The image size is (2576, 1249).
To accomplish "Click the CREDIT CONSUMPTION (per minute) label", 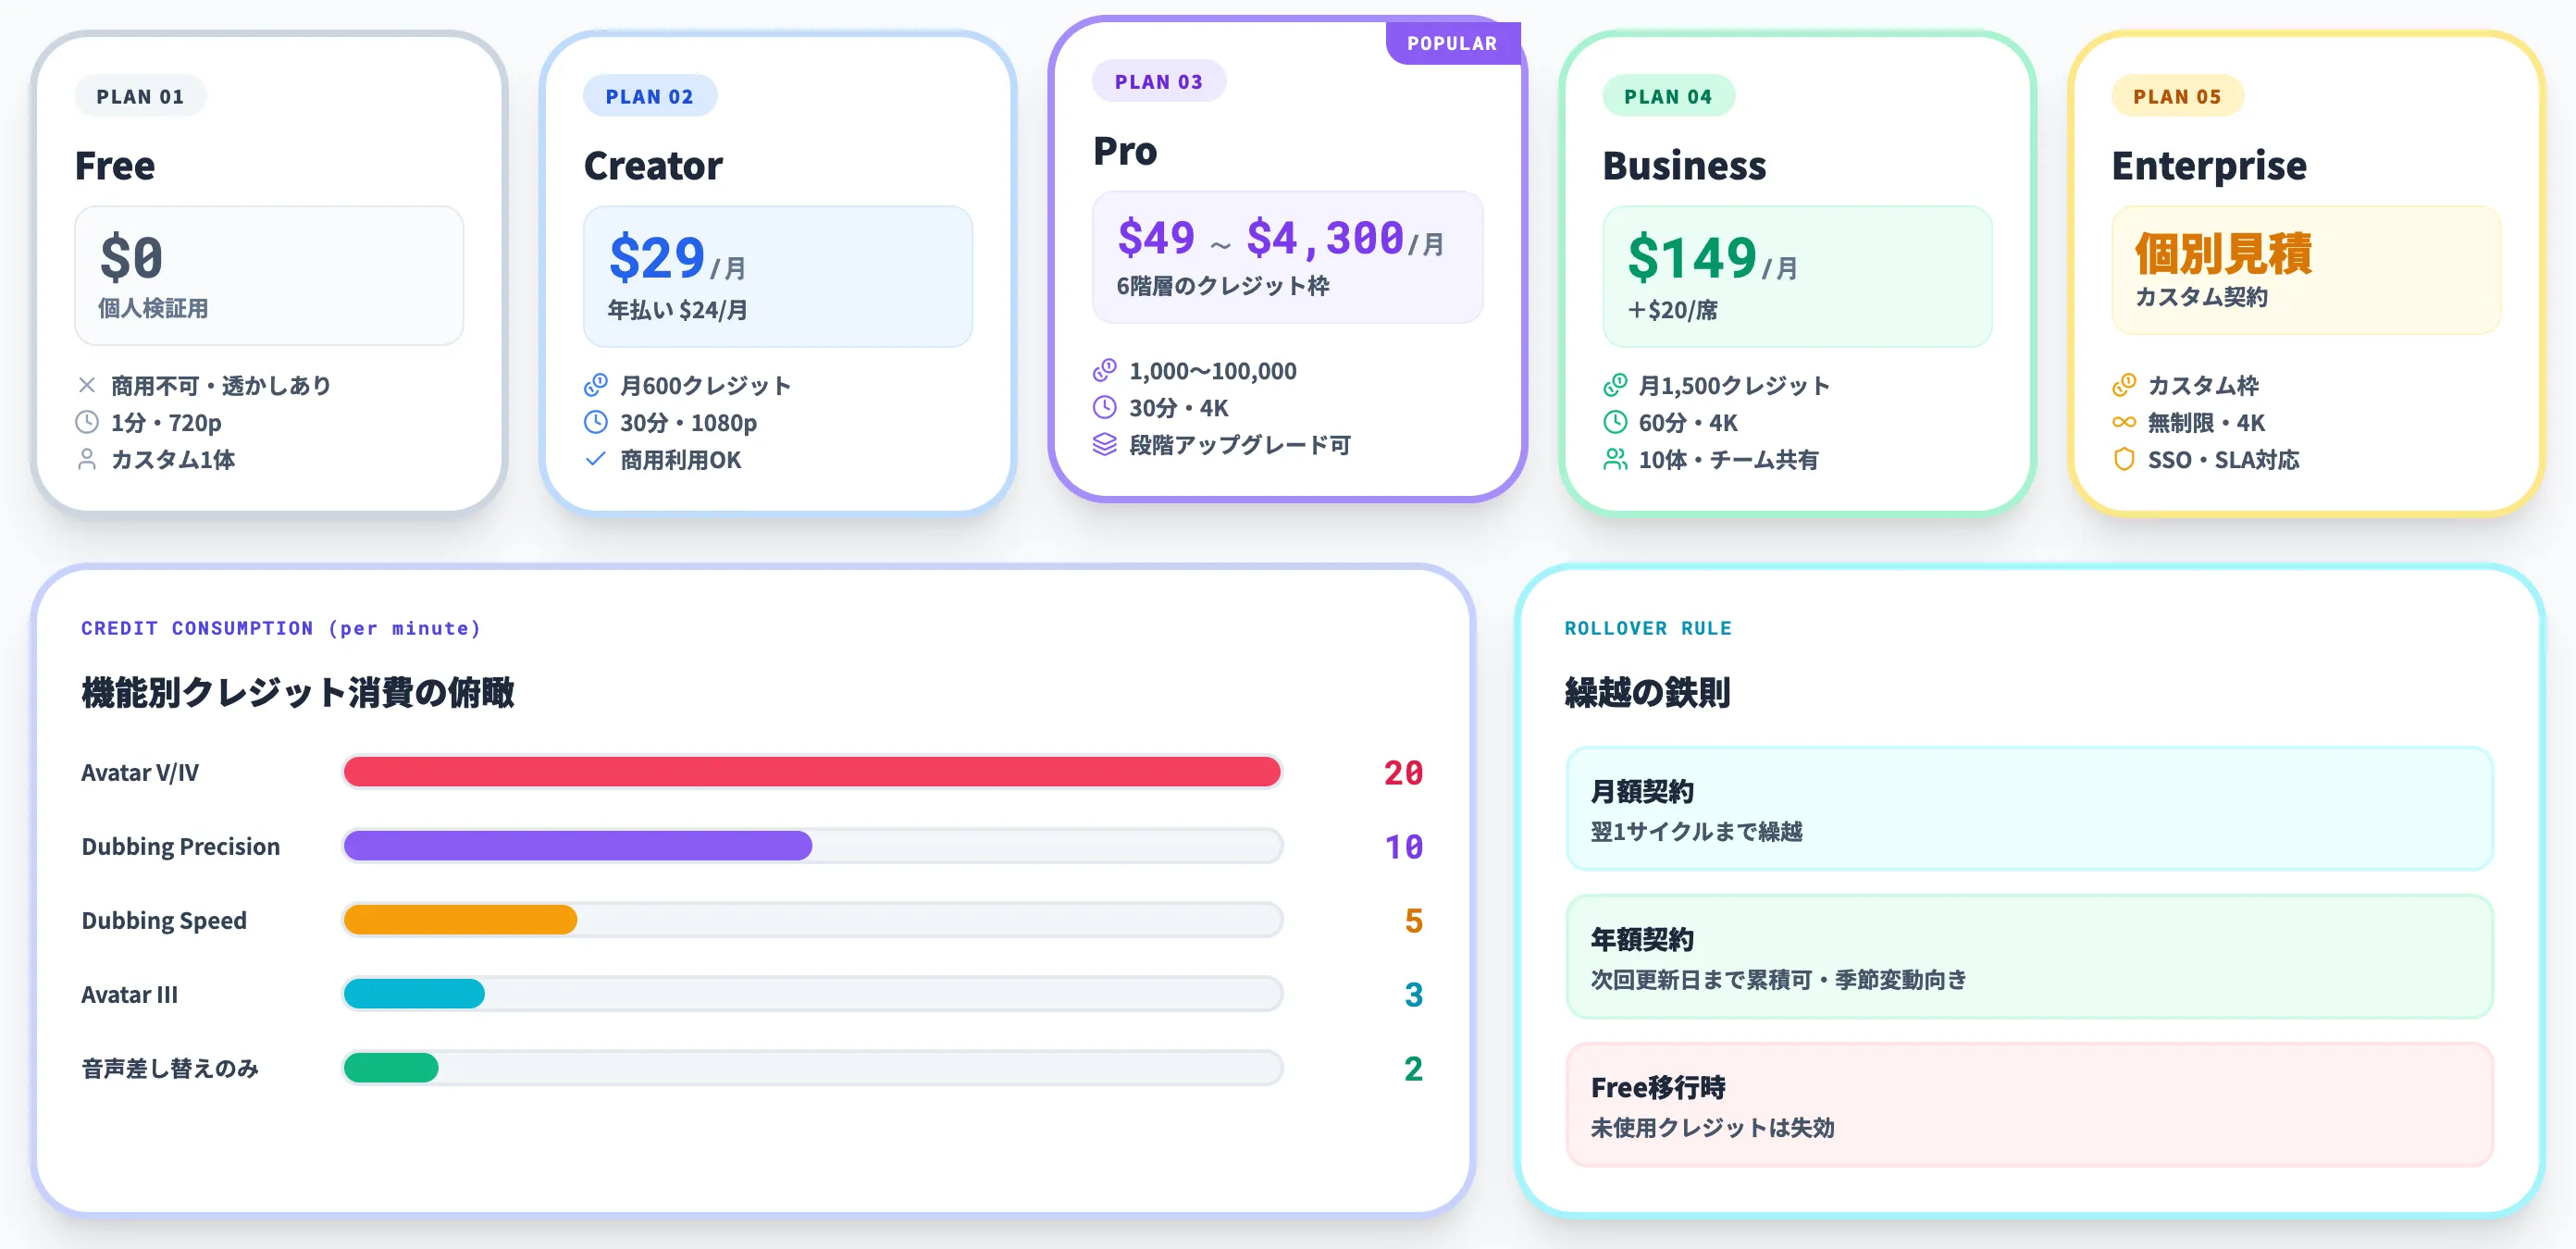I will coord(281,628).
